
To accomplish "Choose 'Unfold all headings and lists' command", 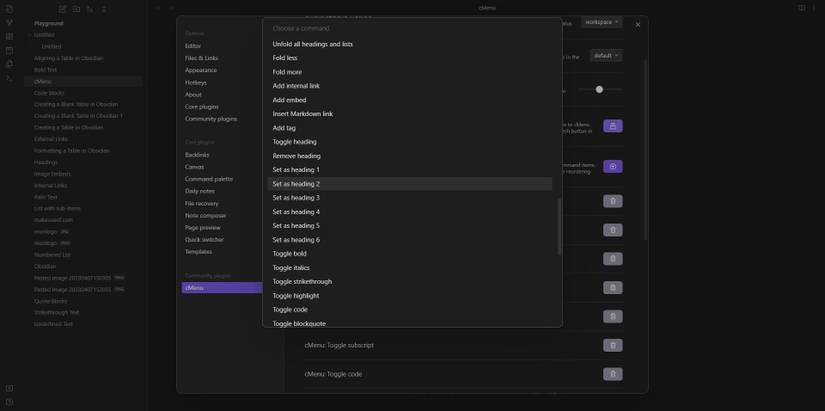I will pos(410,44).
